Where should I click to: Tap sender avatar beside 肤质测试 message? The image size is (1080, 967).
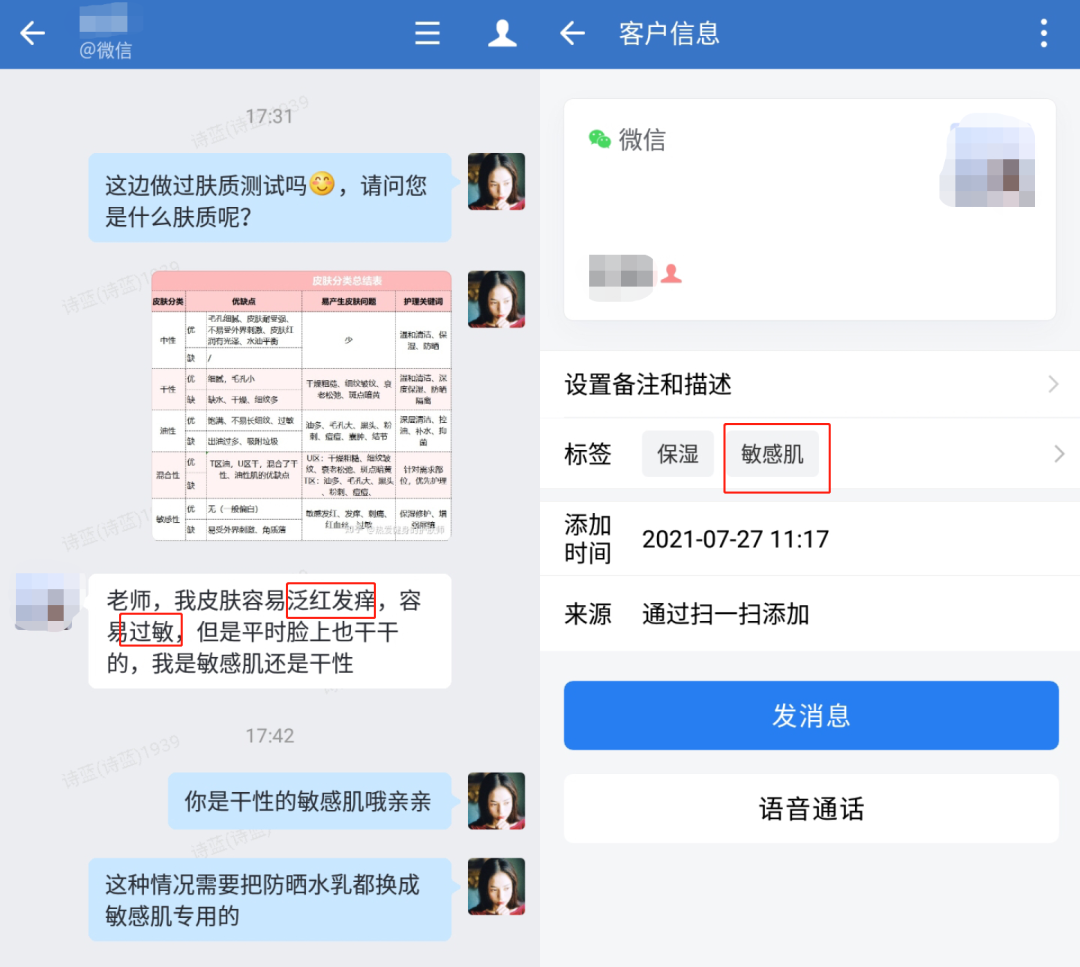[x=496, y=181]
